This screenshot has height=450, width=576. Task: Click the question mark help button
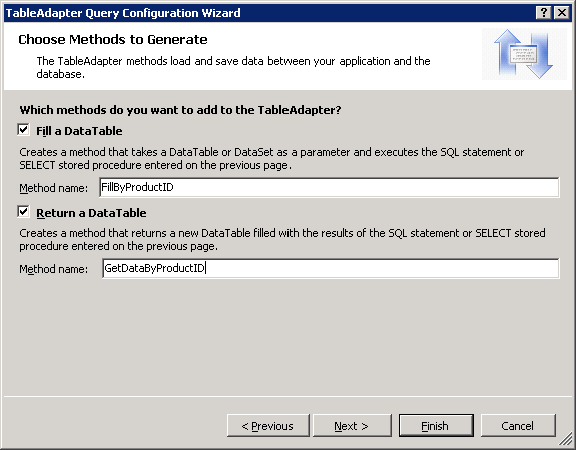coord(544,13)
